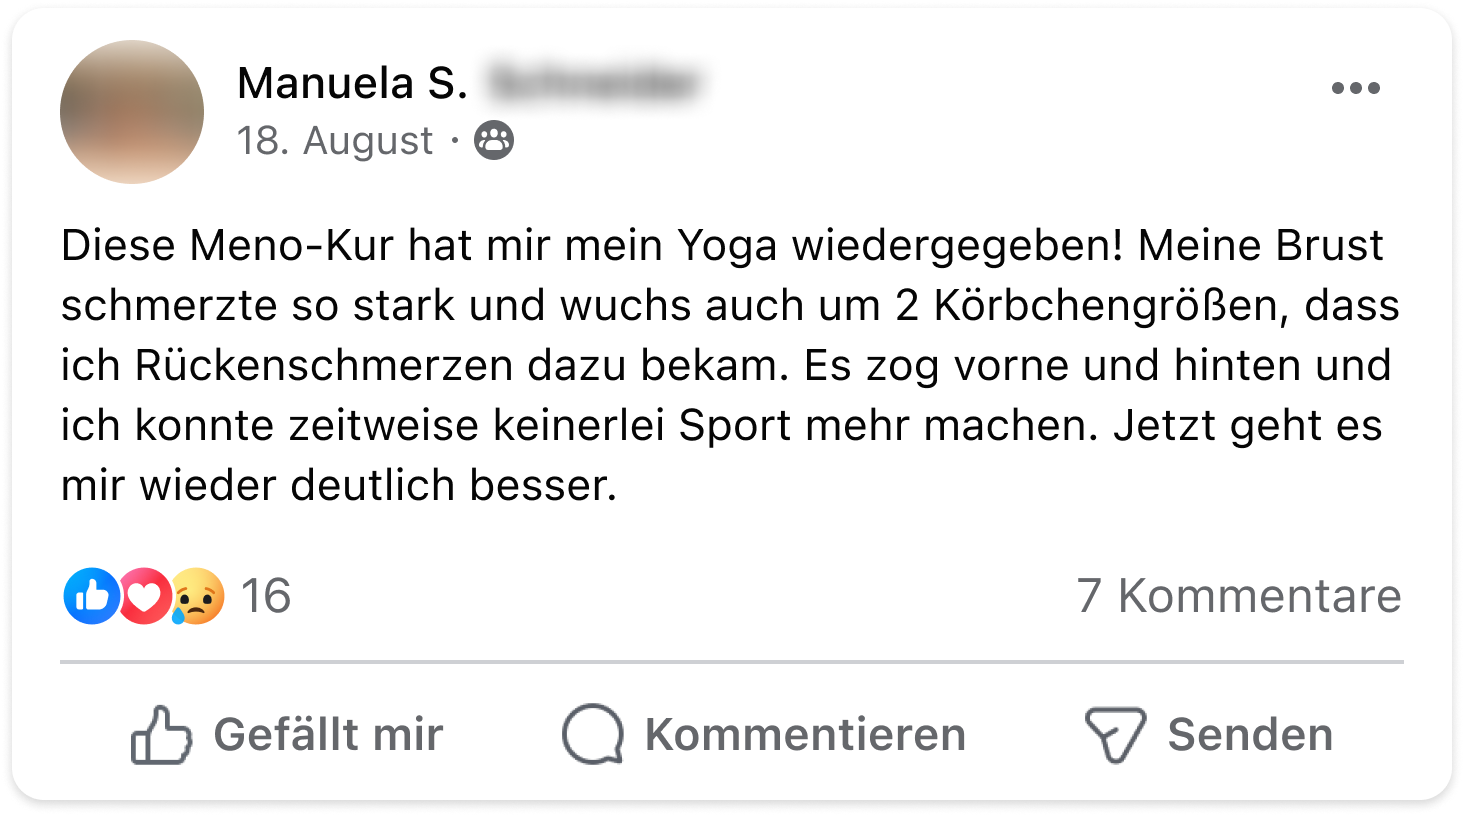Click the paper-plane Senden icon
Image resolution: width=1464 pixels, height=816 pixels.
click(1115, 736)
